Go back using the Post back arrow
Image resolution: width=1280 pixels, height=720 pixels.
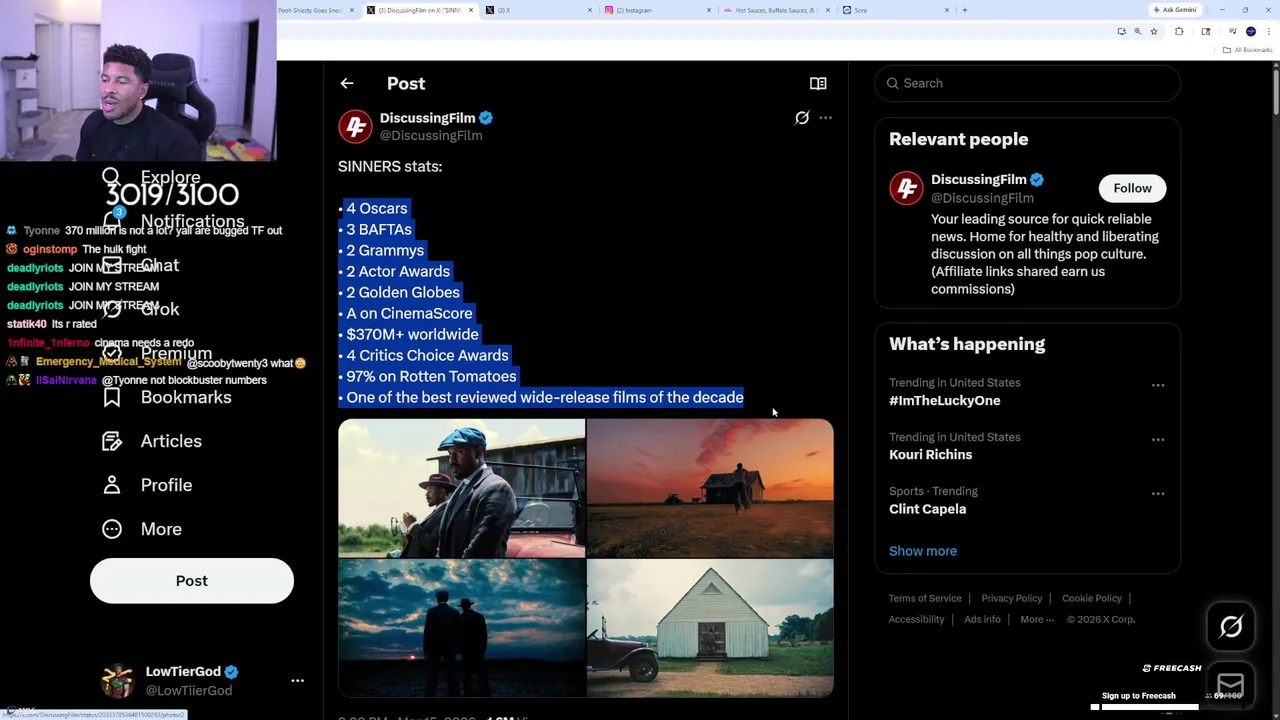coord(347,84)
